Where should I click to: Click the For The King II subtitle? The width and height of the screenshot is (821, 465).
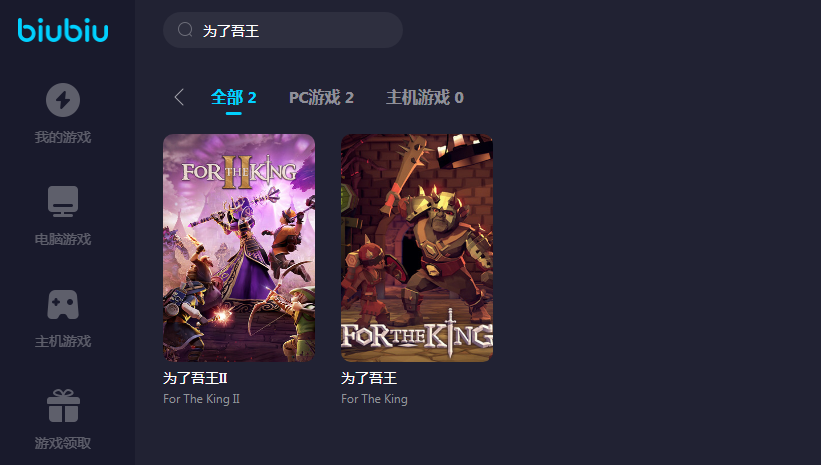[x=202, y=399]
